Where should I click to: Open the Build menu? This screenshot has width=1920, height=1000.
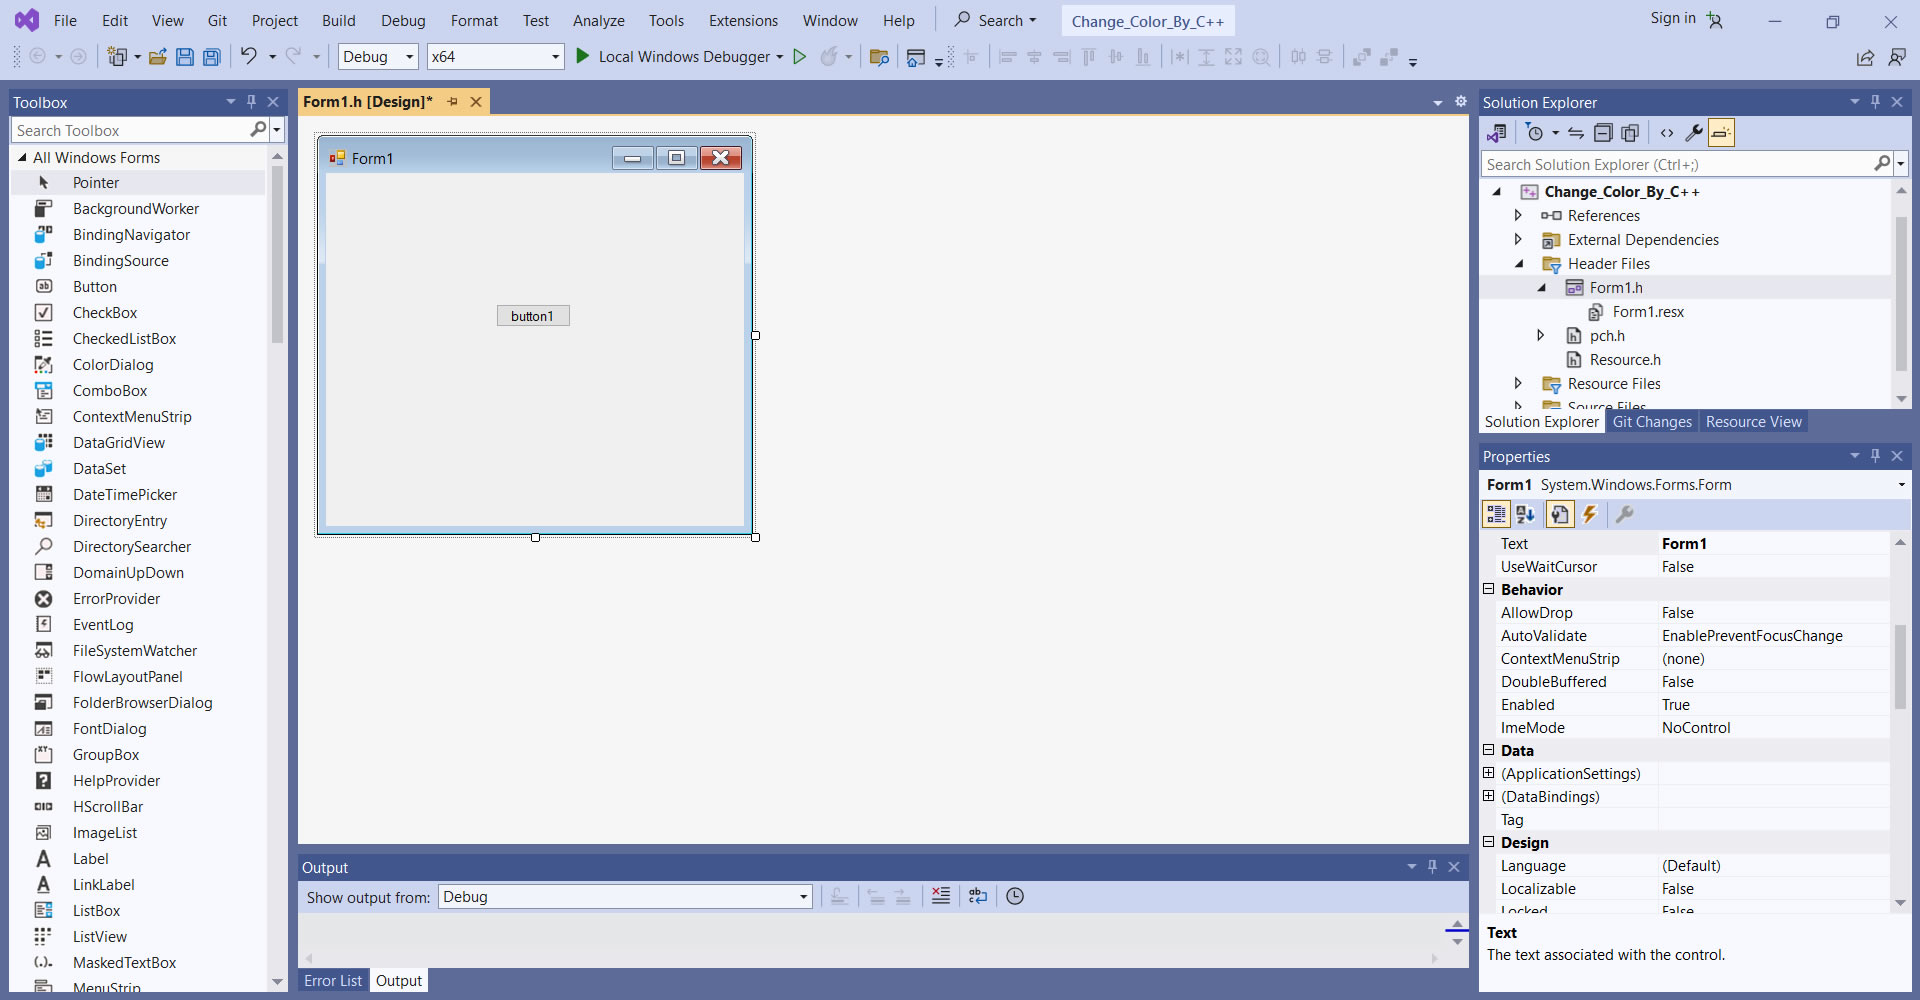[x=338, y=21]
